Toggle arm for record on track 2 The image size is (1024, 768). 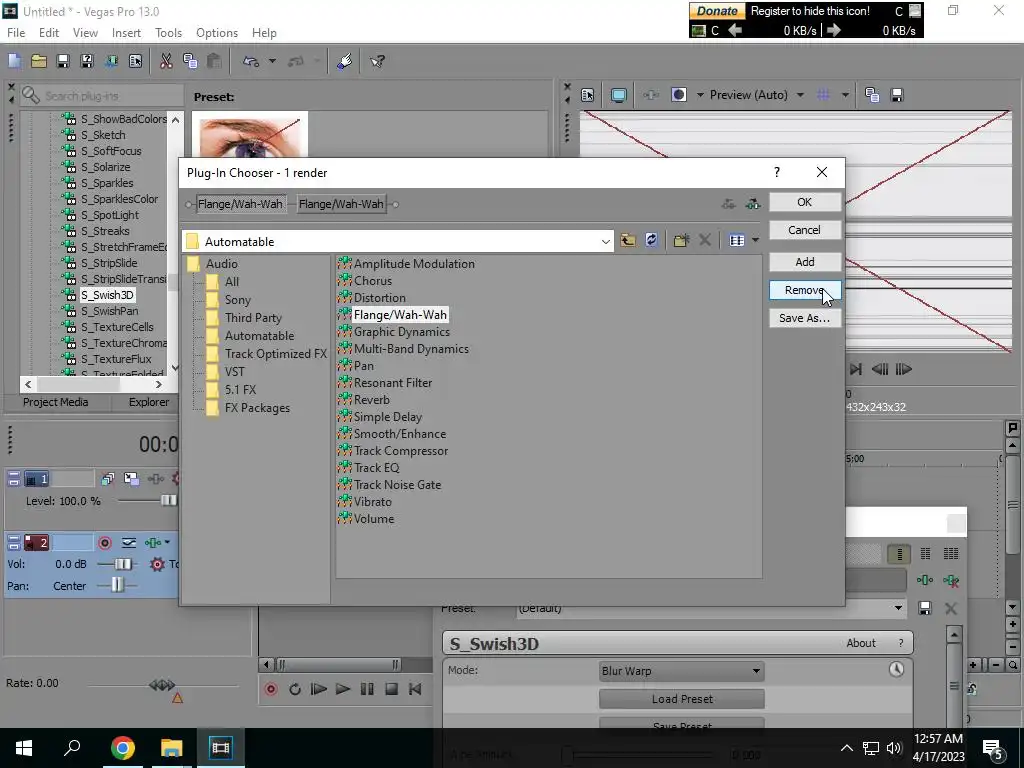click(104, 543)
